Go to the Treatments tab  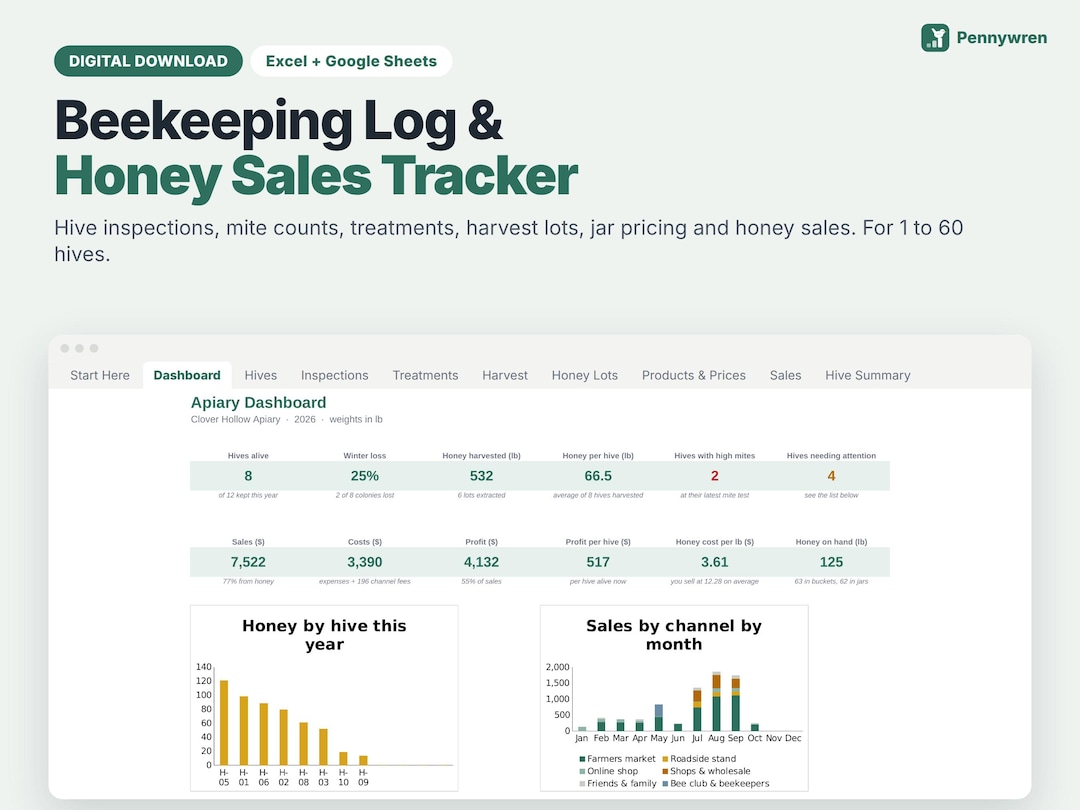click(x=425, y=375)
